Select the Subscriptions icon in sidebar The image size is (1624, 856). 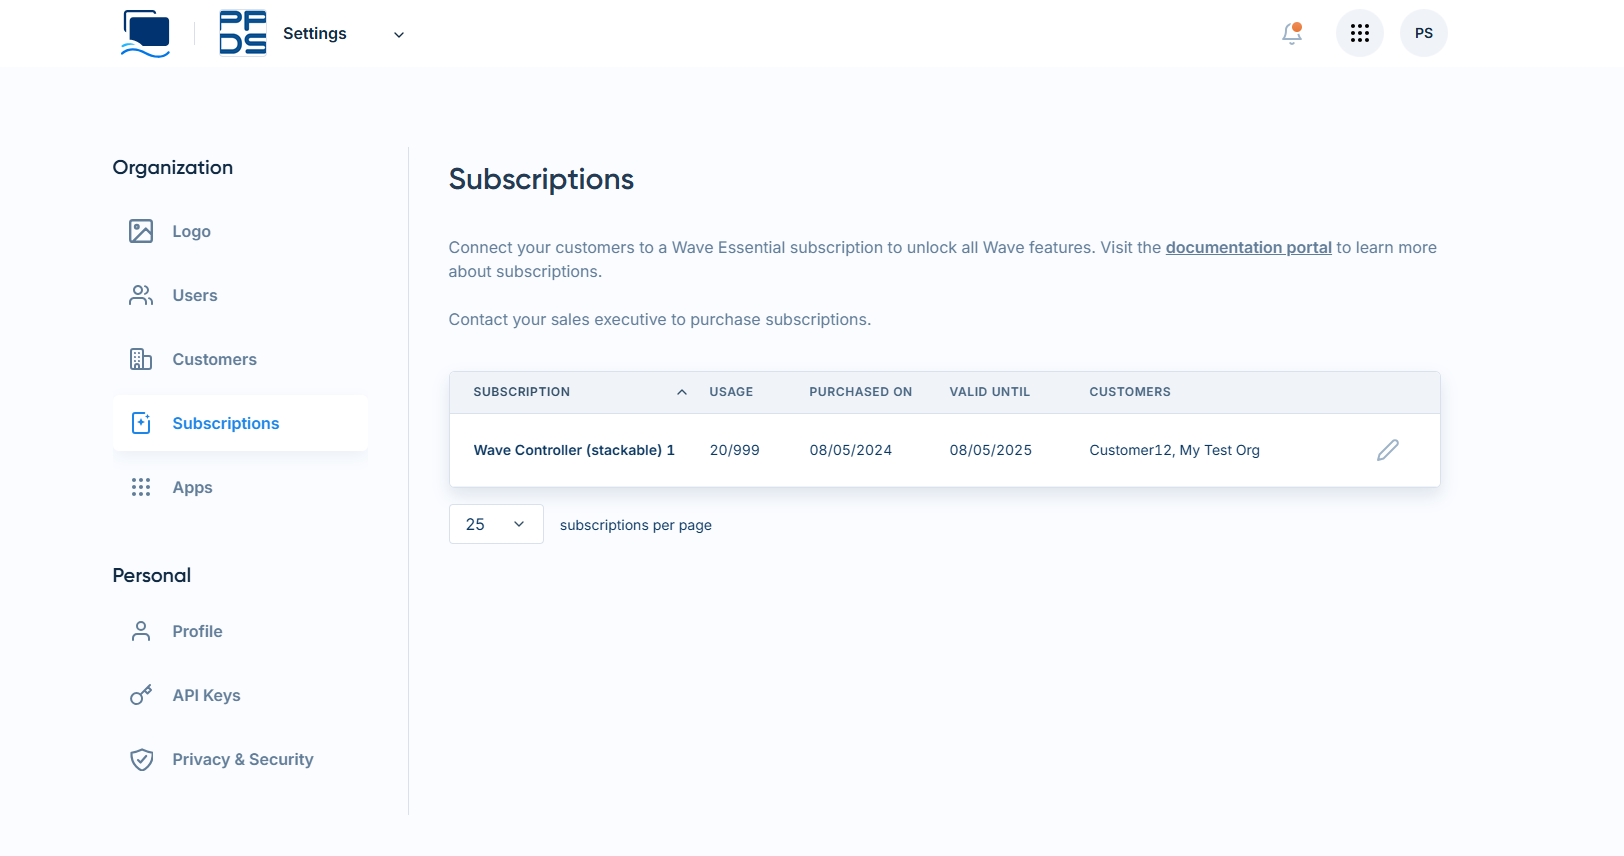[x=141, y=422]
